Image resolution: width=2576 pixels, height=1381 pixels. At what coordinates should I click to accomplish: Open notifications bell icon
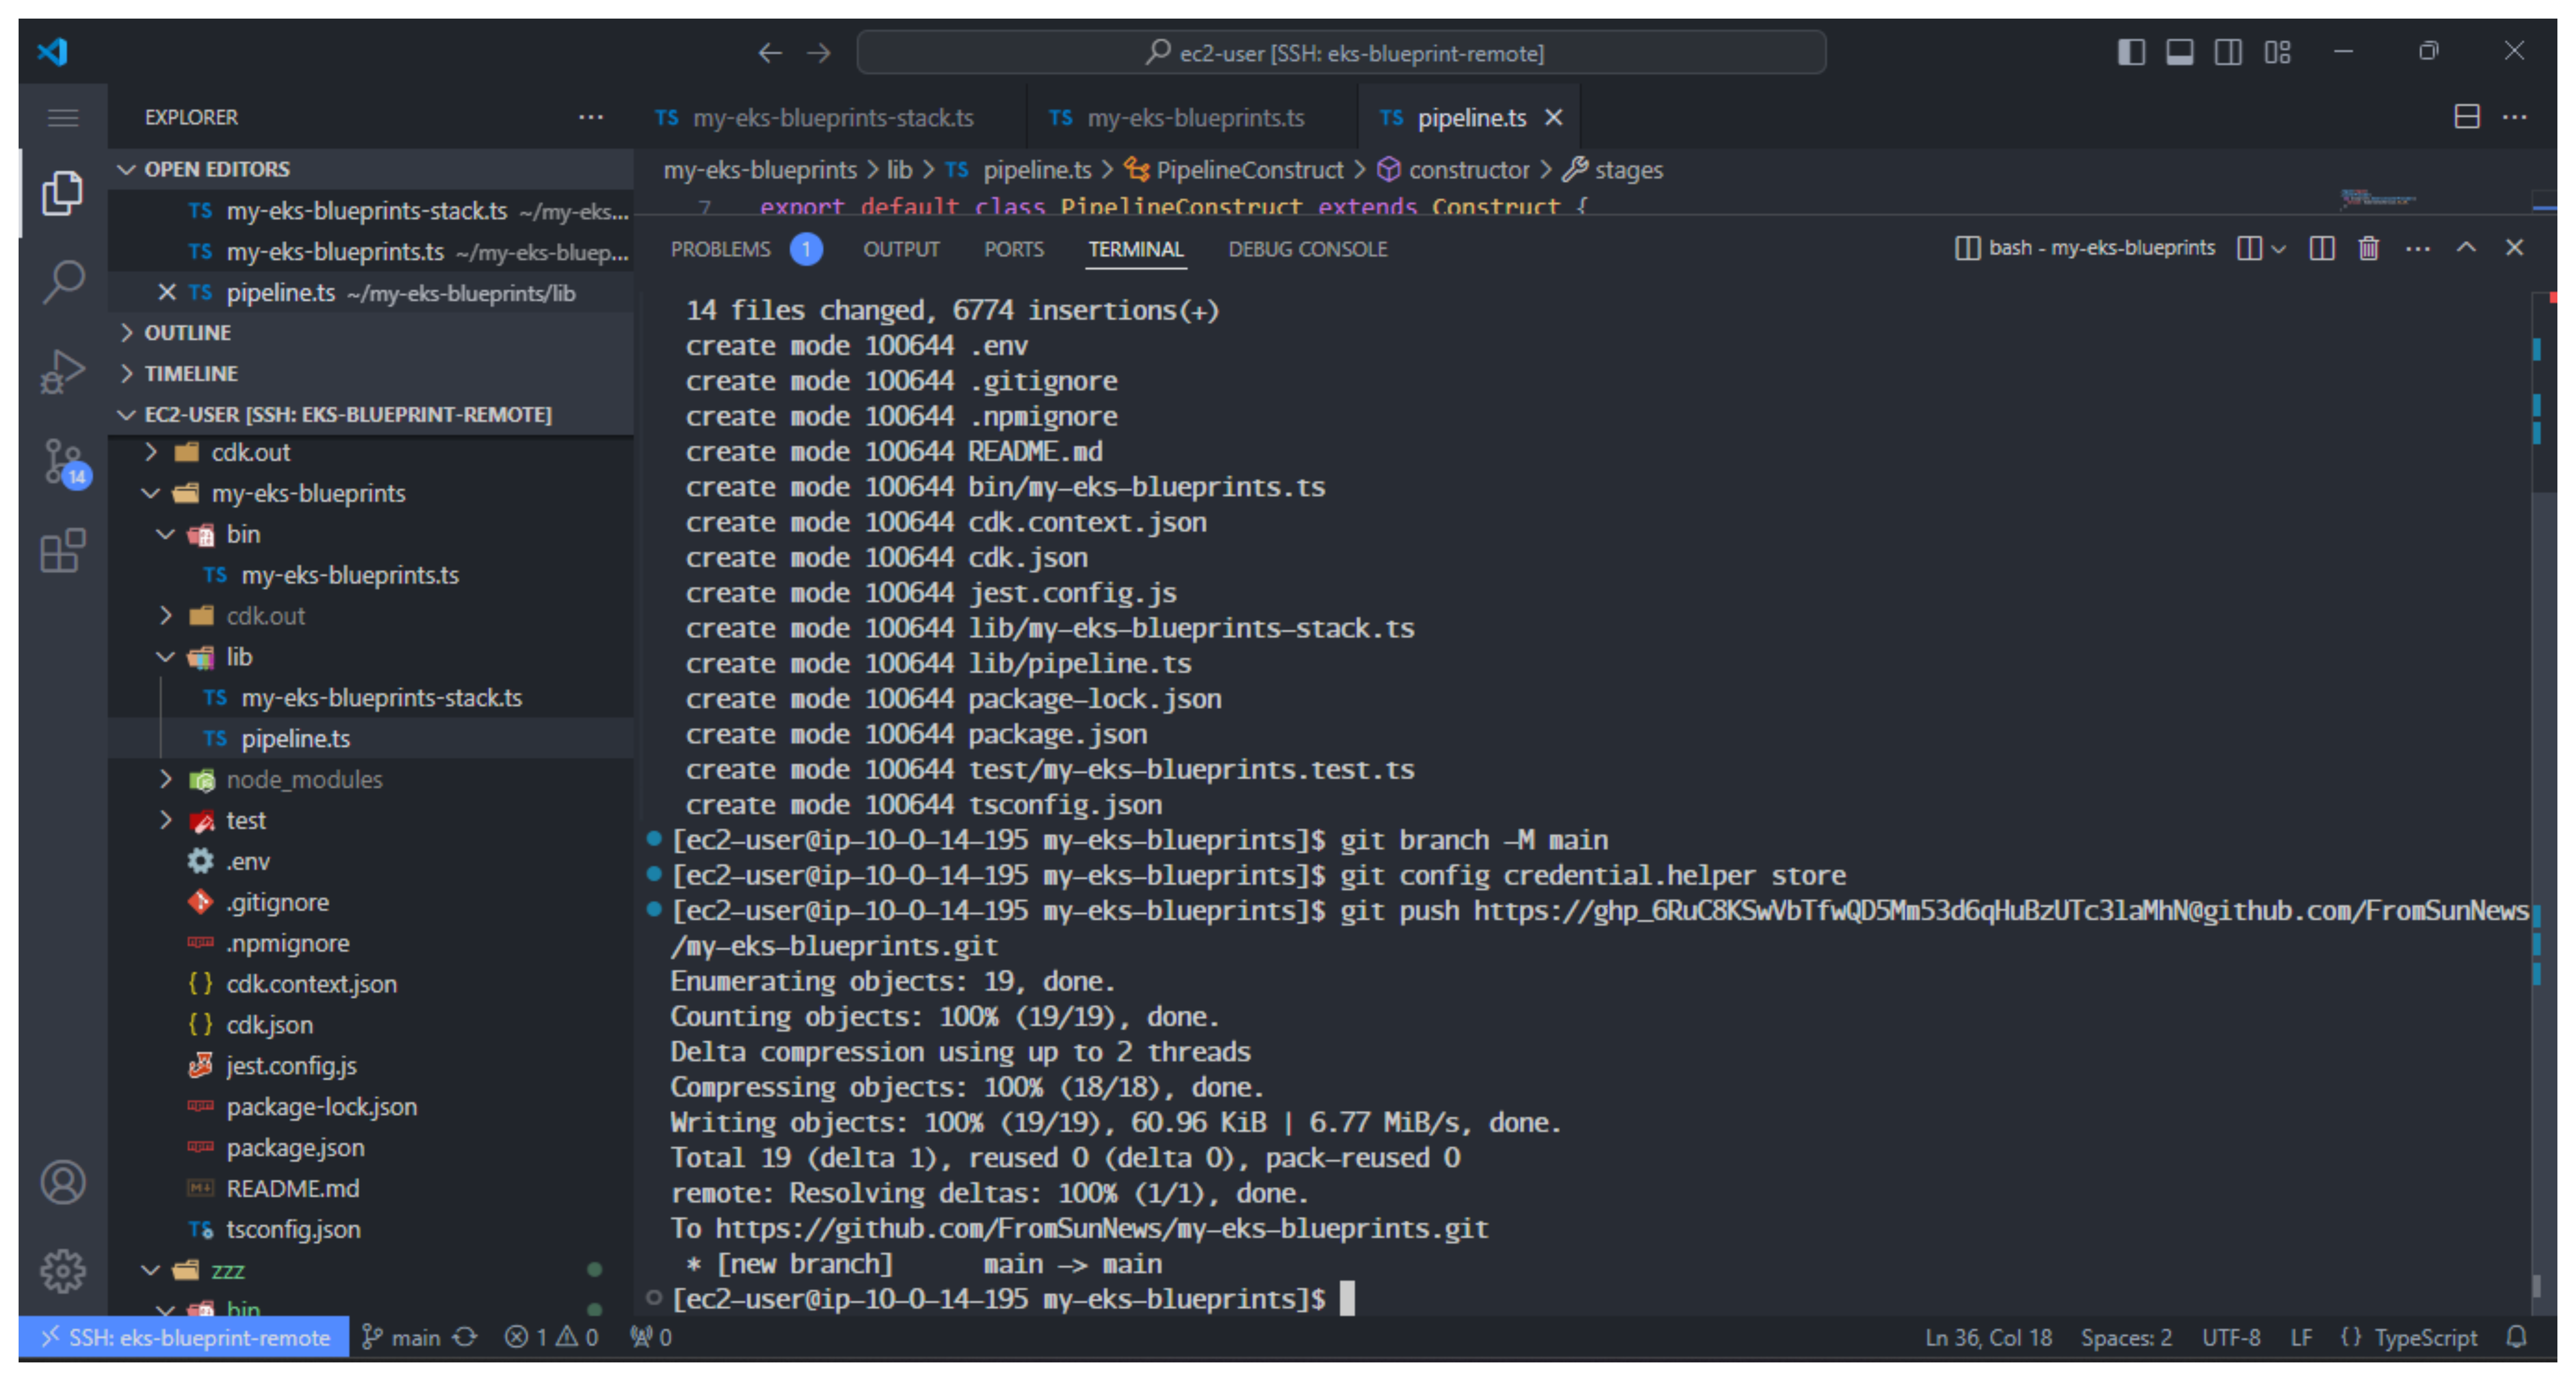2517,1337
